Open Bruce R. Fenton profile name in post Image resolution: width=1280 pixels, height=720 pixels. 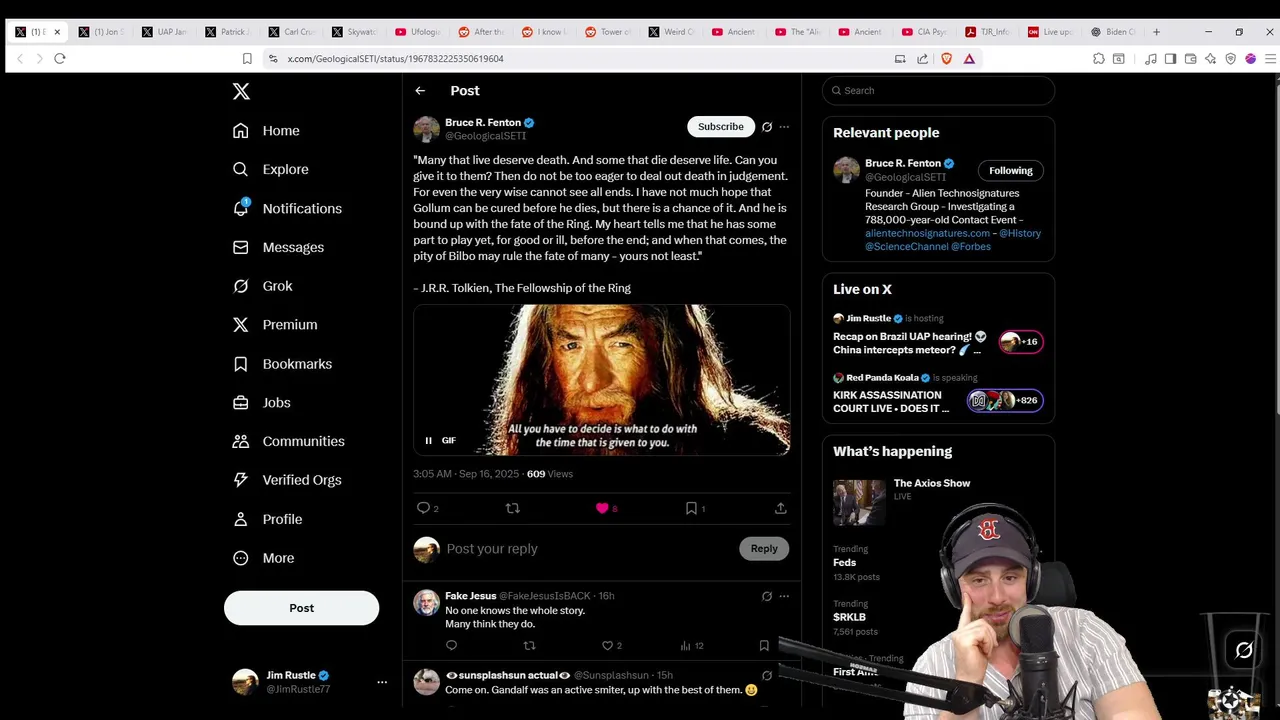pyautogui.click(x=483, y=122)
